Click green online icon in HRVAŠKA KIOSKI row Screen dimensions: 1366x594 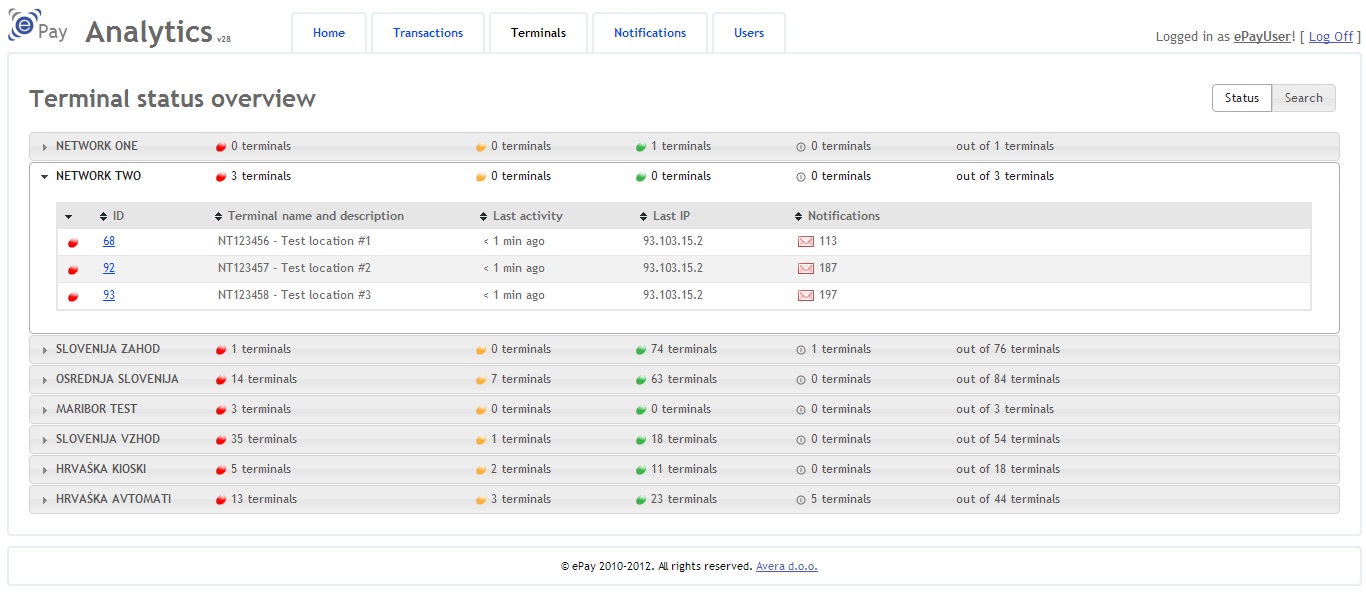[x=641, y=470]
